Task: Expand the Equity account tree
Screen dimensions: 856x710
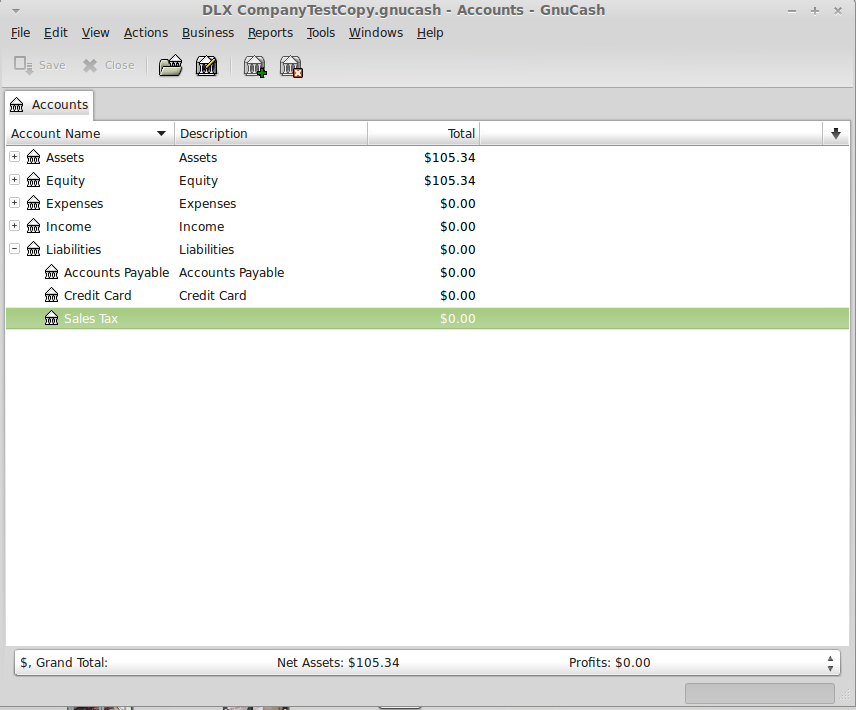Action: coord(15,180)
